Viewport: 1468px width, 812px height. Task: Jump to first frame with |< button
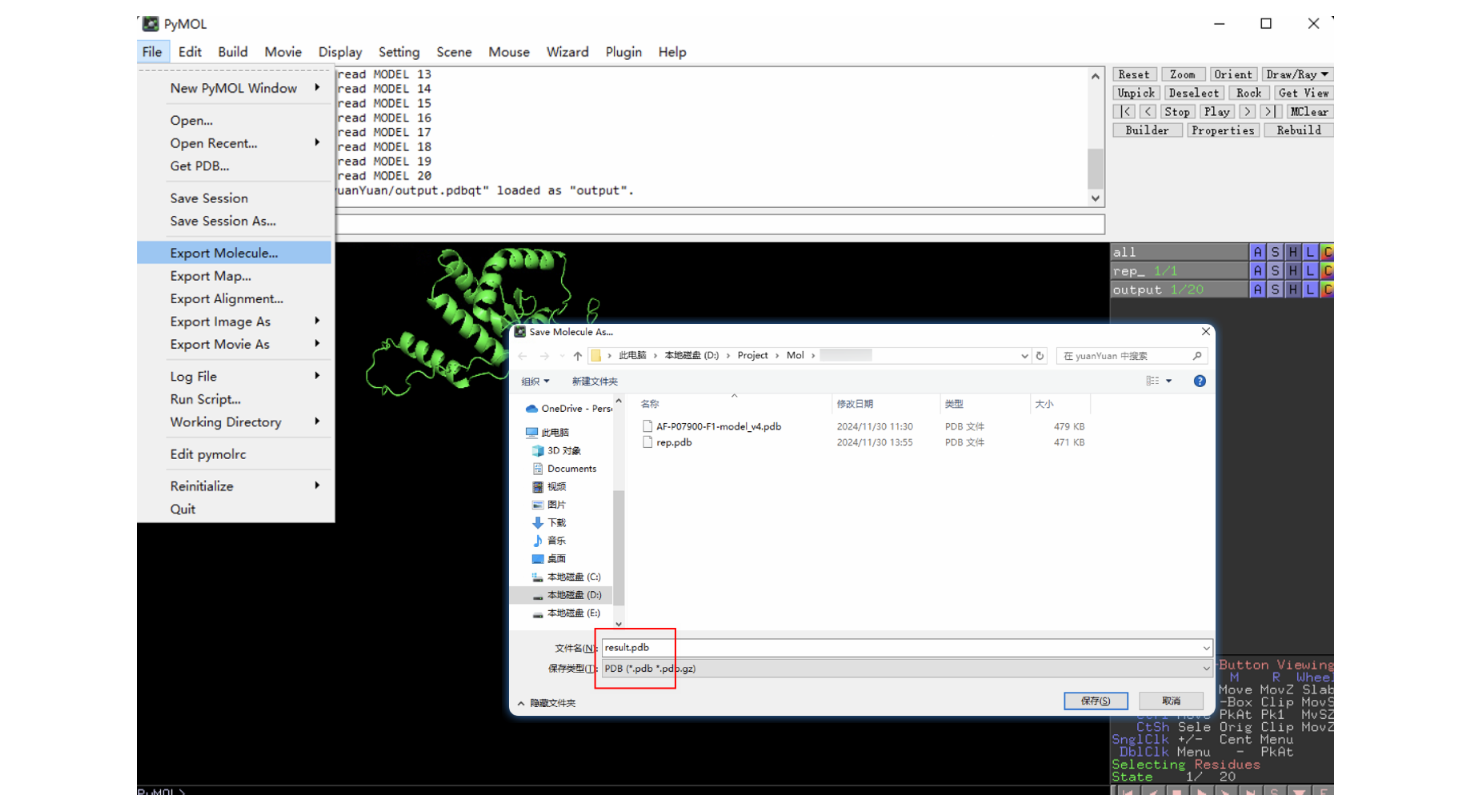click(1126, 112)
